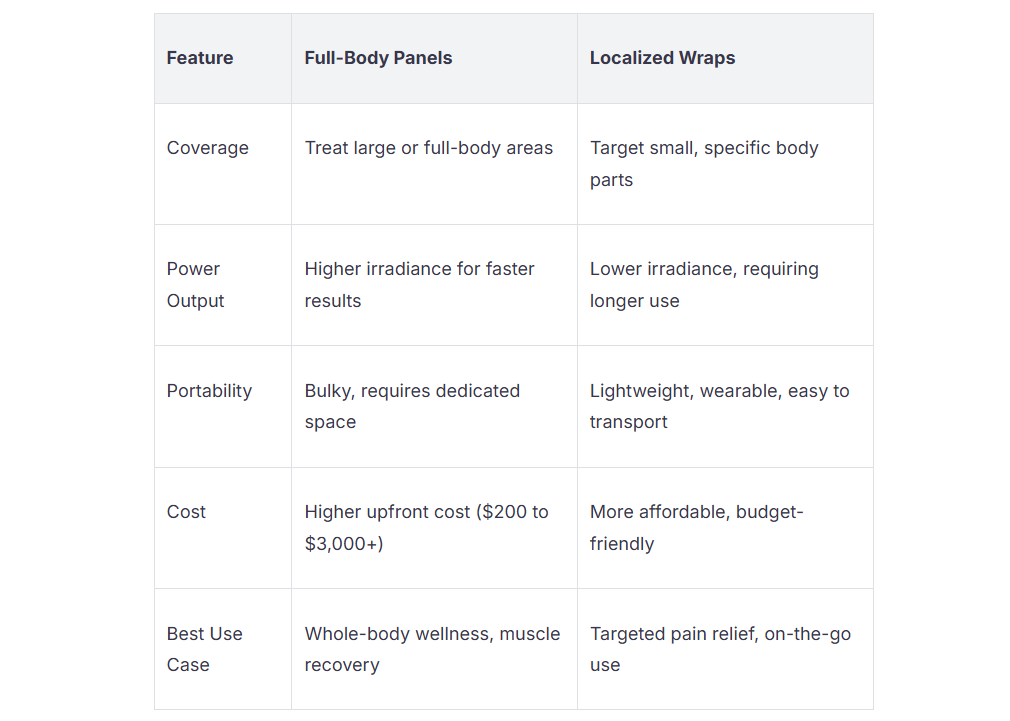Click the Full-Body Panels column header
This screenshot has height=721, width=1010.
378,58
